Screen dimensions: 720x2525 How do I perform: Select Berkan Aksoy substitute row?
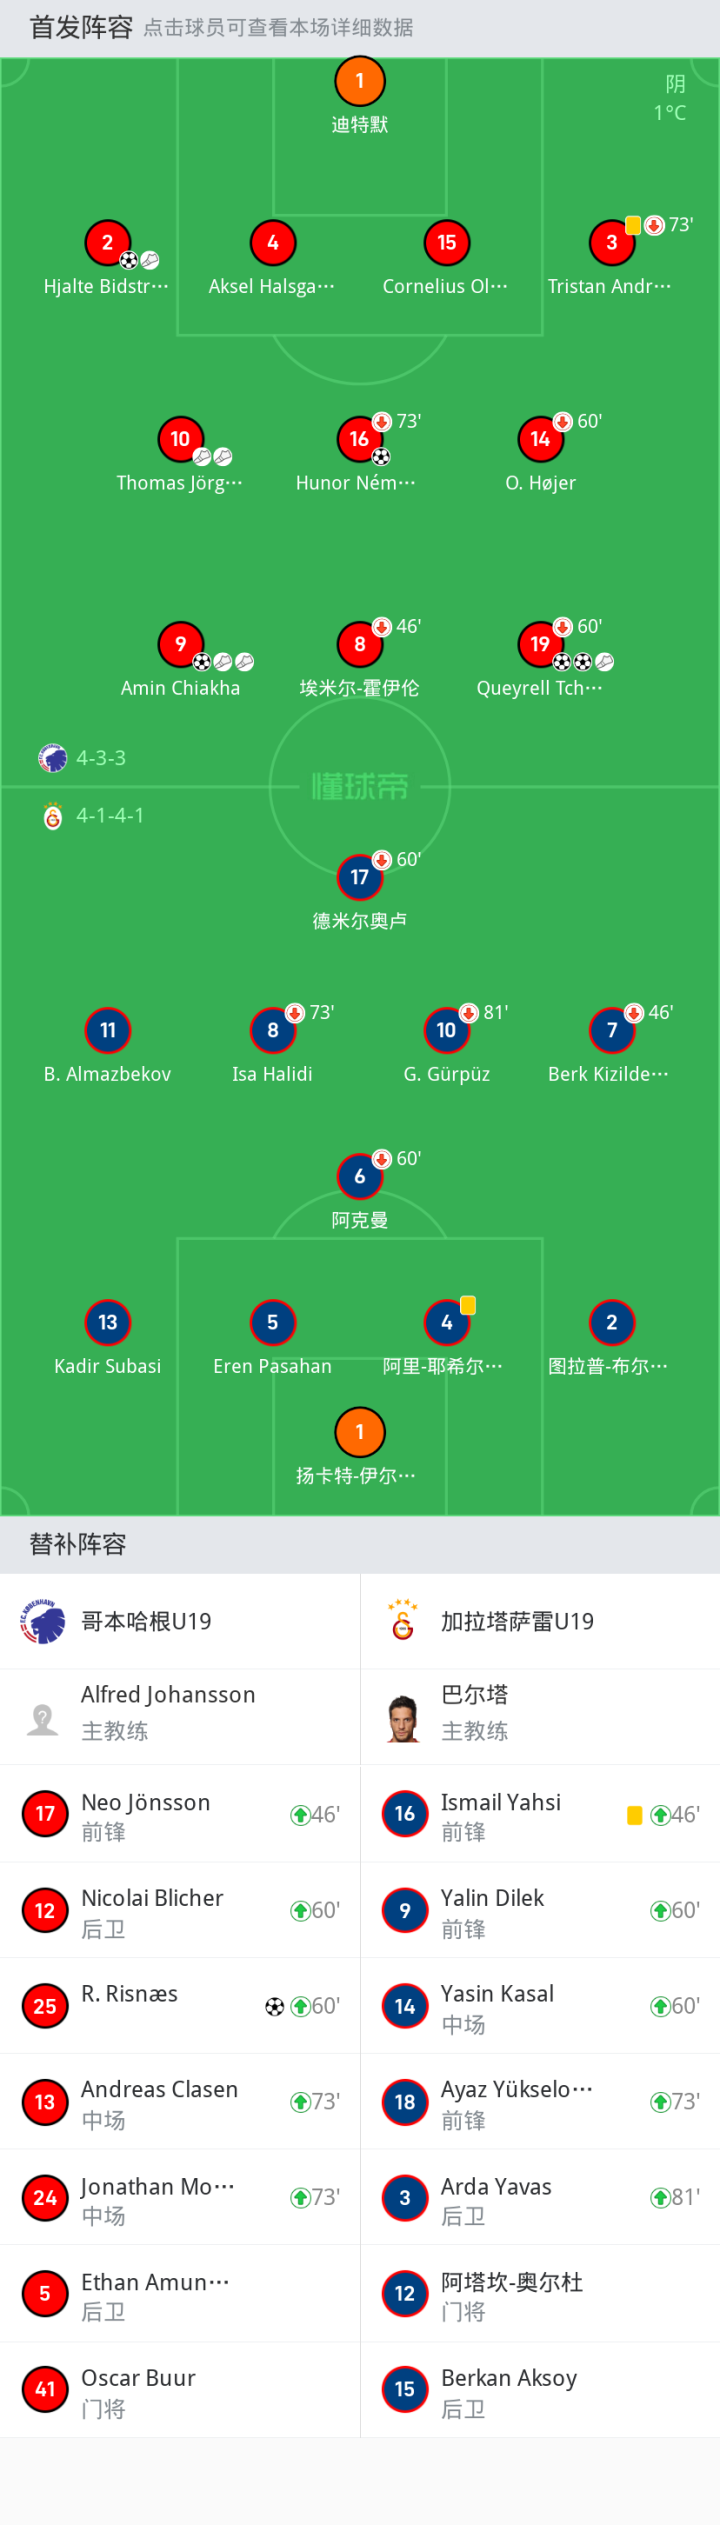pyautogui.click(x=540, y=2389)
